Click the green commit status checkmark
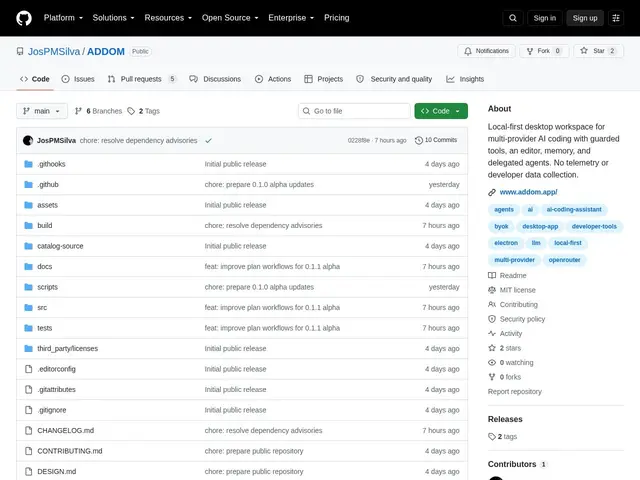Image resolution: width=640 pixels, height=480 pixels. 209,140
